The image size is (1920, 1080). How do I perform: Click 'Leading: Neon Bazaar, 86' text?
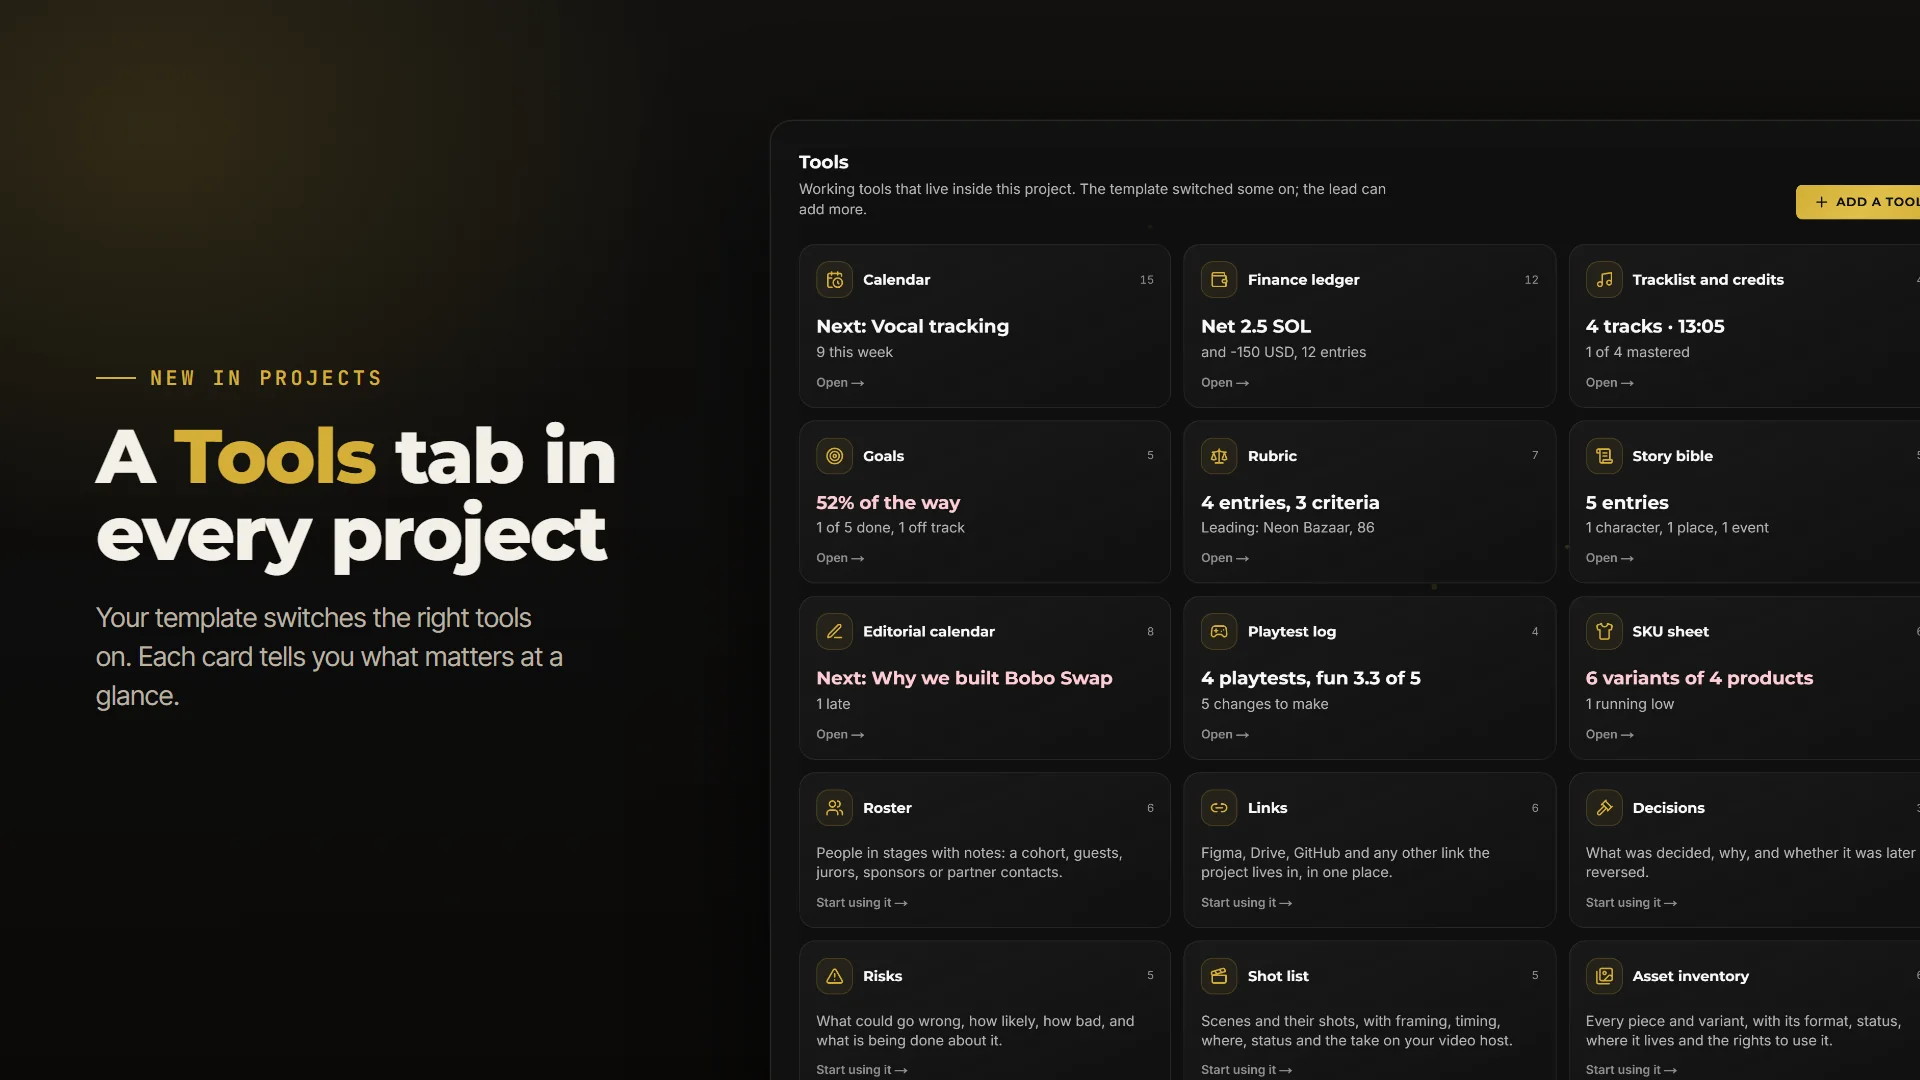(1288, 528)
